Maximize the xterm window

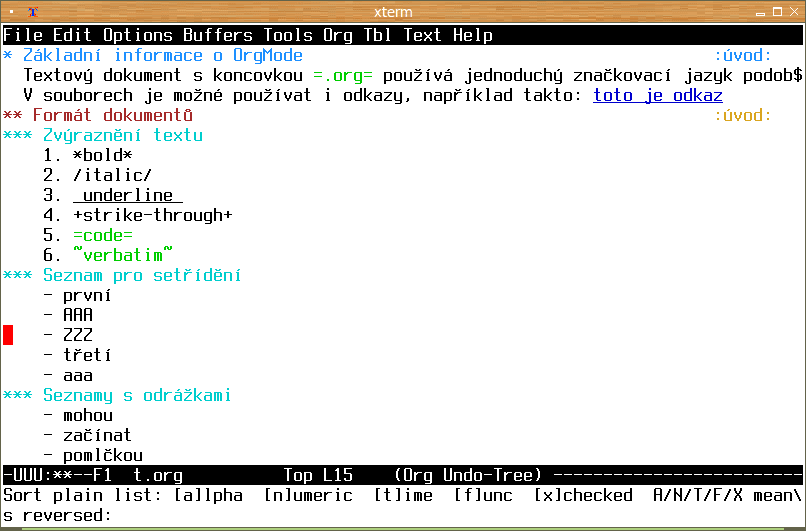point(777,12)
